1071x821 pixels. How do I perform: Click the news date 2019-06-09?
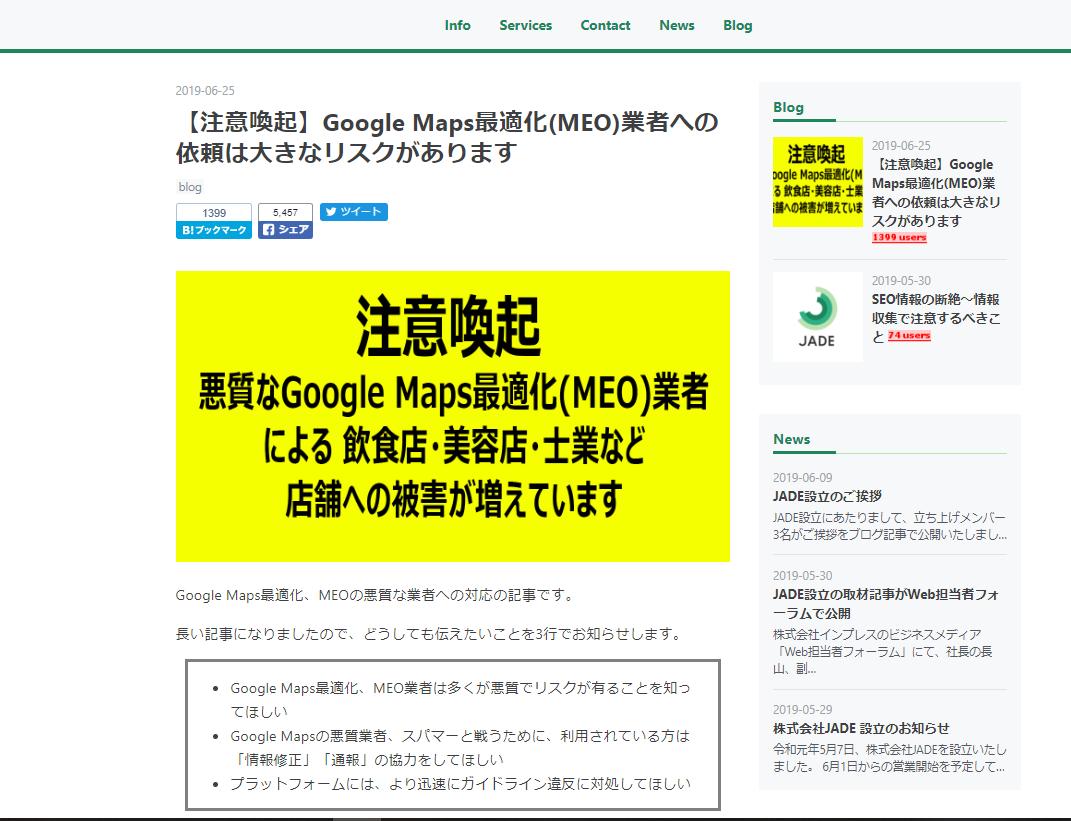(803, 477)
